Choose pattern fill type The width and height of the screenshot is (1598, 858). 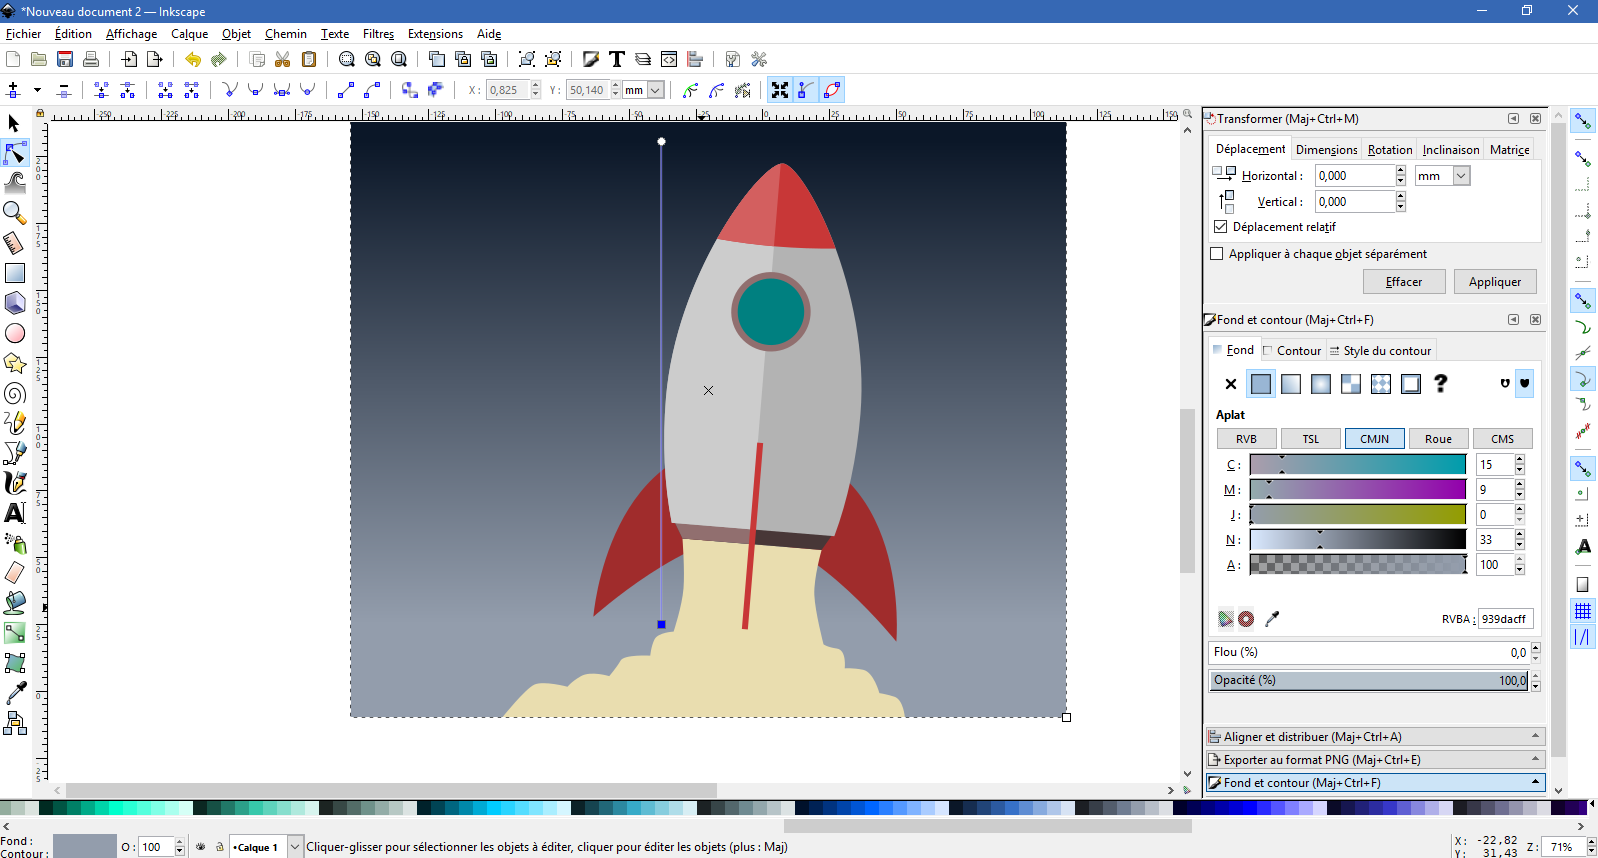pyautogui.click(x=1381, y=384)
